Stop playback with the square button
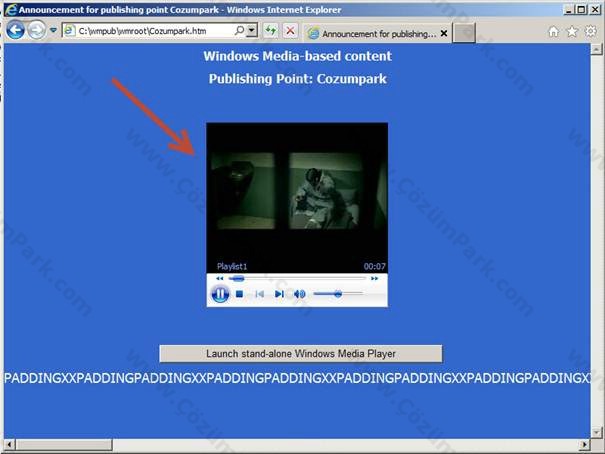The width and height of the screenshot is (605, 454). [x=239, y=294]
